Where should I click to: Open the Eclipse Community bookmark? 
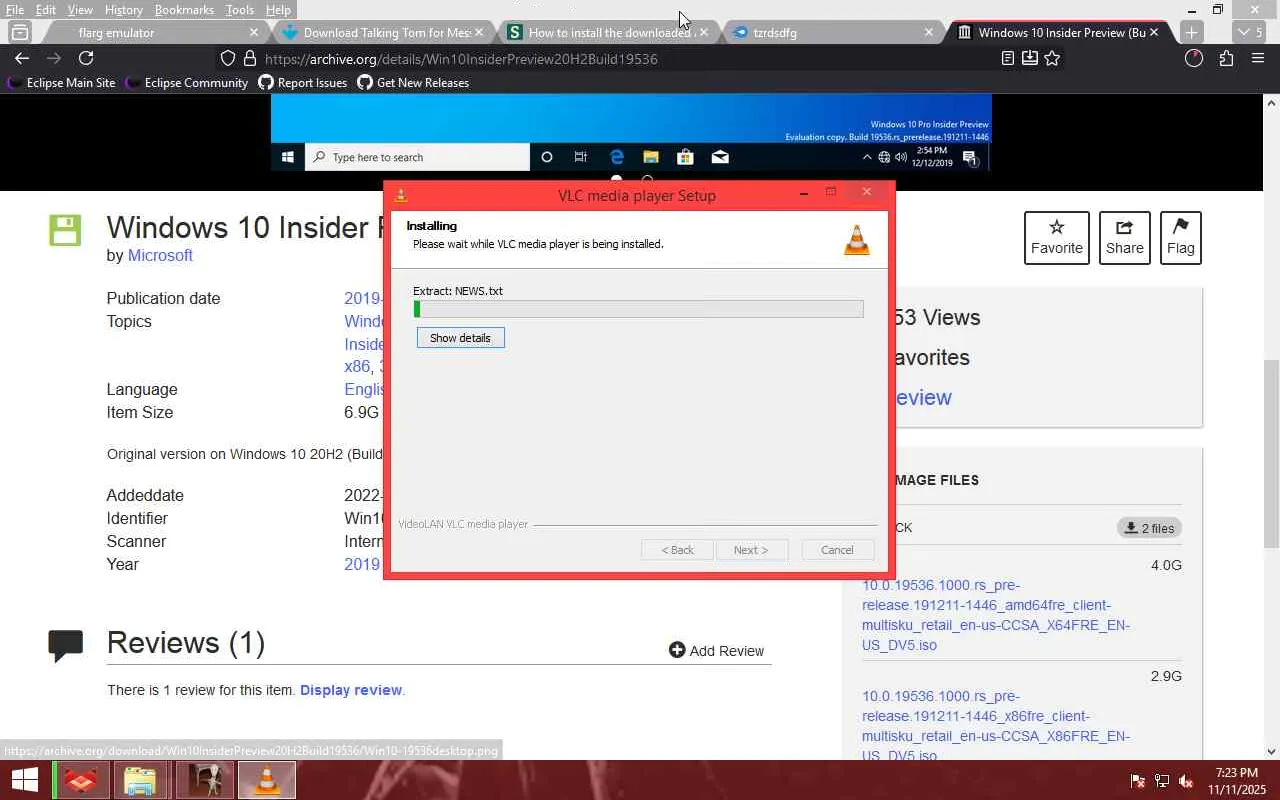tap(187, 83)
